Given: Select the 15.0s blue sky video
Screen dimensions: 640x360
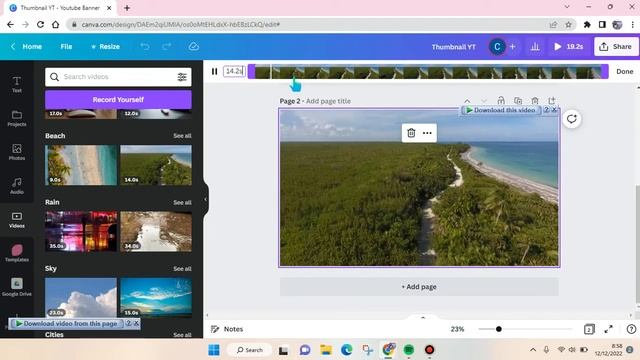Looking at the screenshot, I should (x=156, y=298).
